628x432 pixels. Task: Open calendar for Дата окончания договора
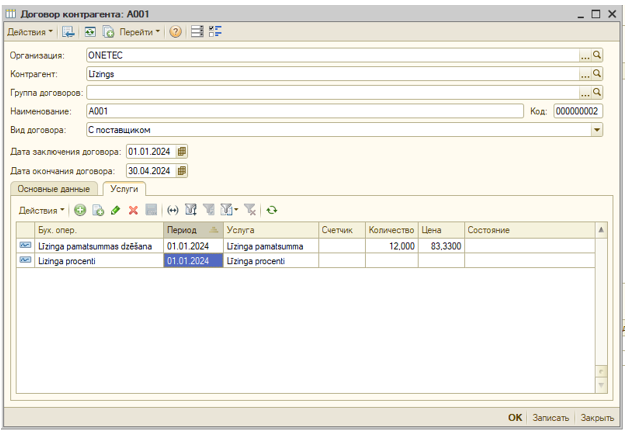pos(182,171)
